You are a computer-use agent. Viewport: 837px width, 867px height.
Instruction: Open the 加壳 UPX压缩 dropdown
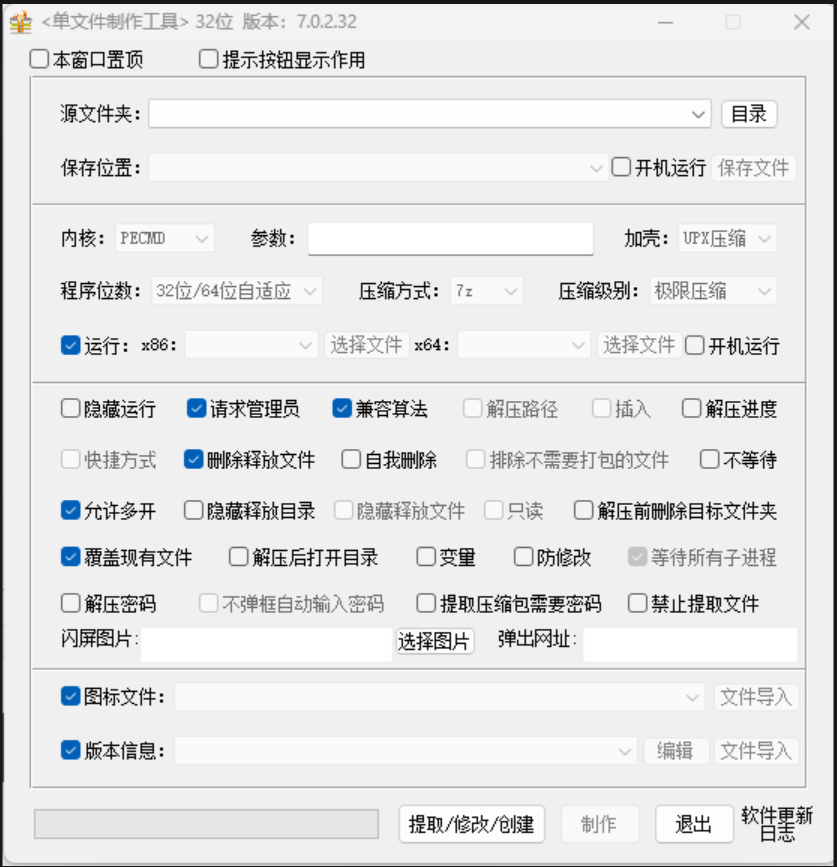(x=728, y=238)
